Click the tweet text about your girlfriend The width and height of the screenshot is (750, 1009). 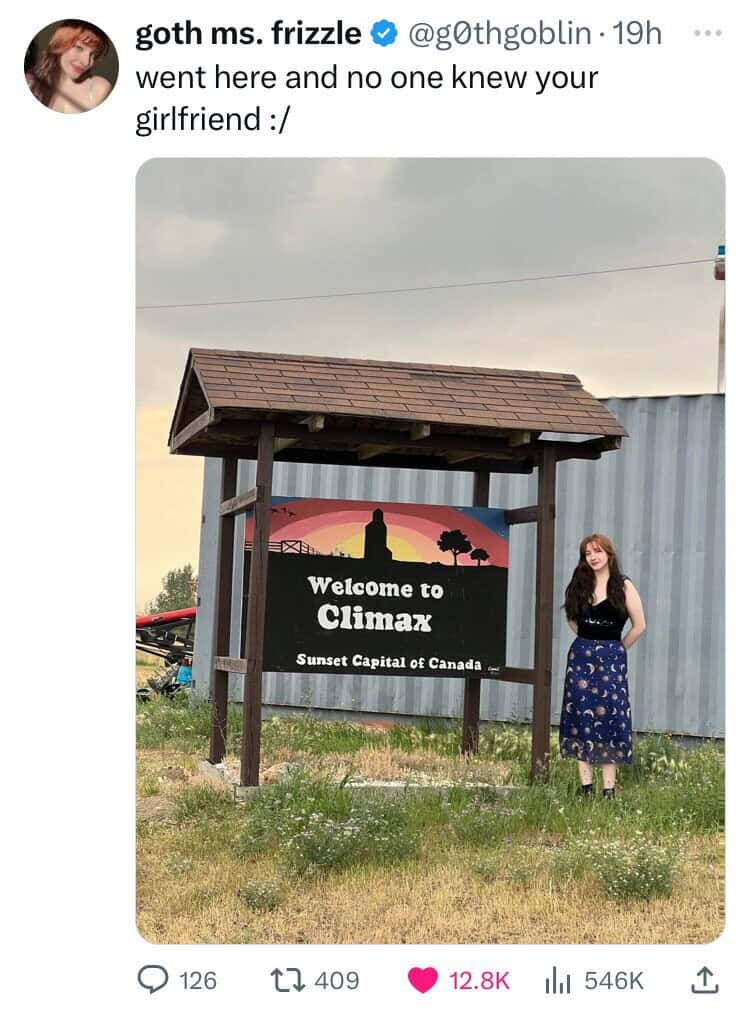(367, 98)
